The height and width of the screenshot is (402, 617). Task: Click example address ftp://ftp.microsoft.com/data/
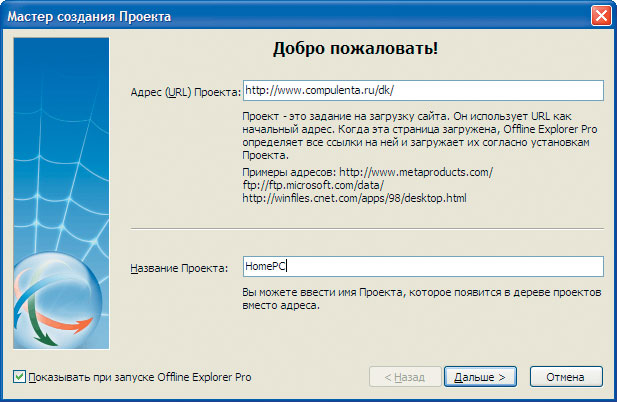click(x=313, y=185)
